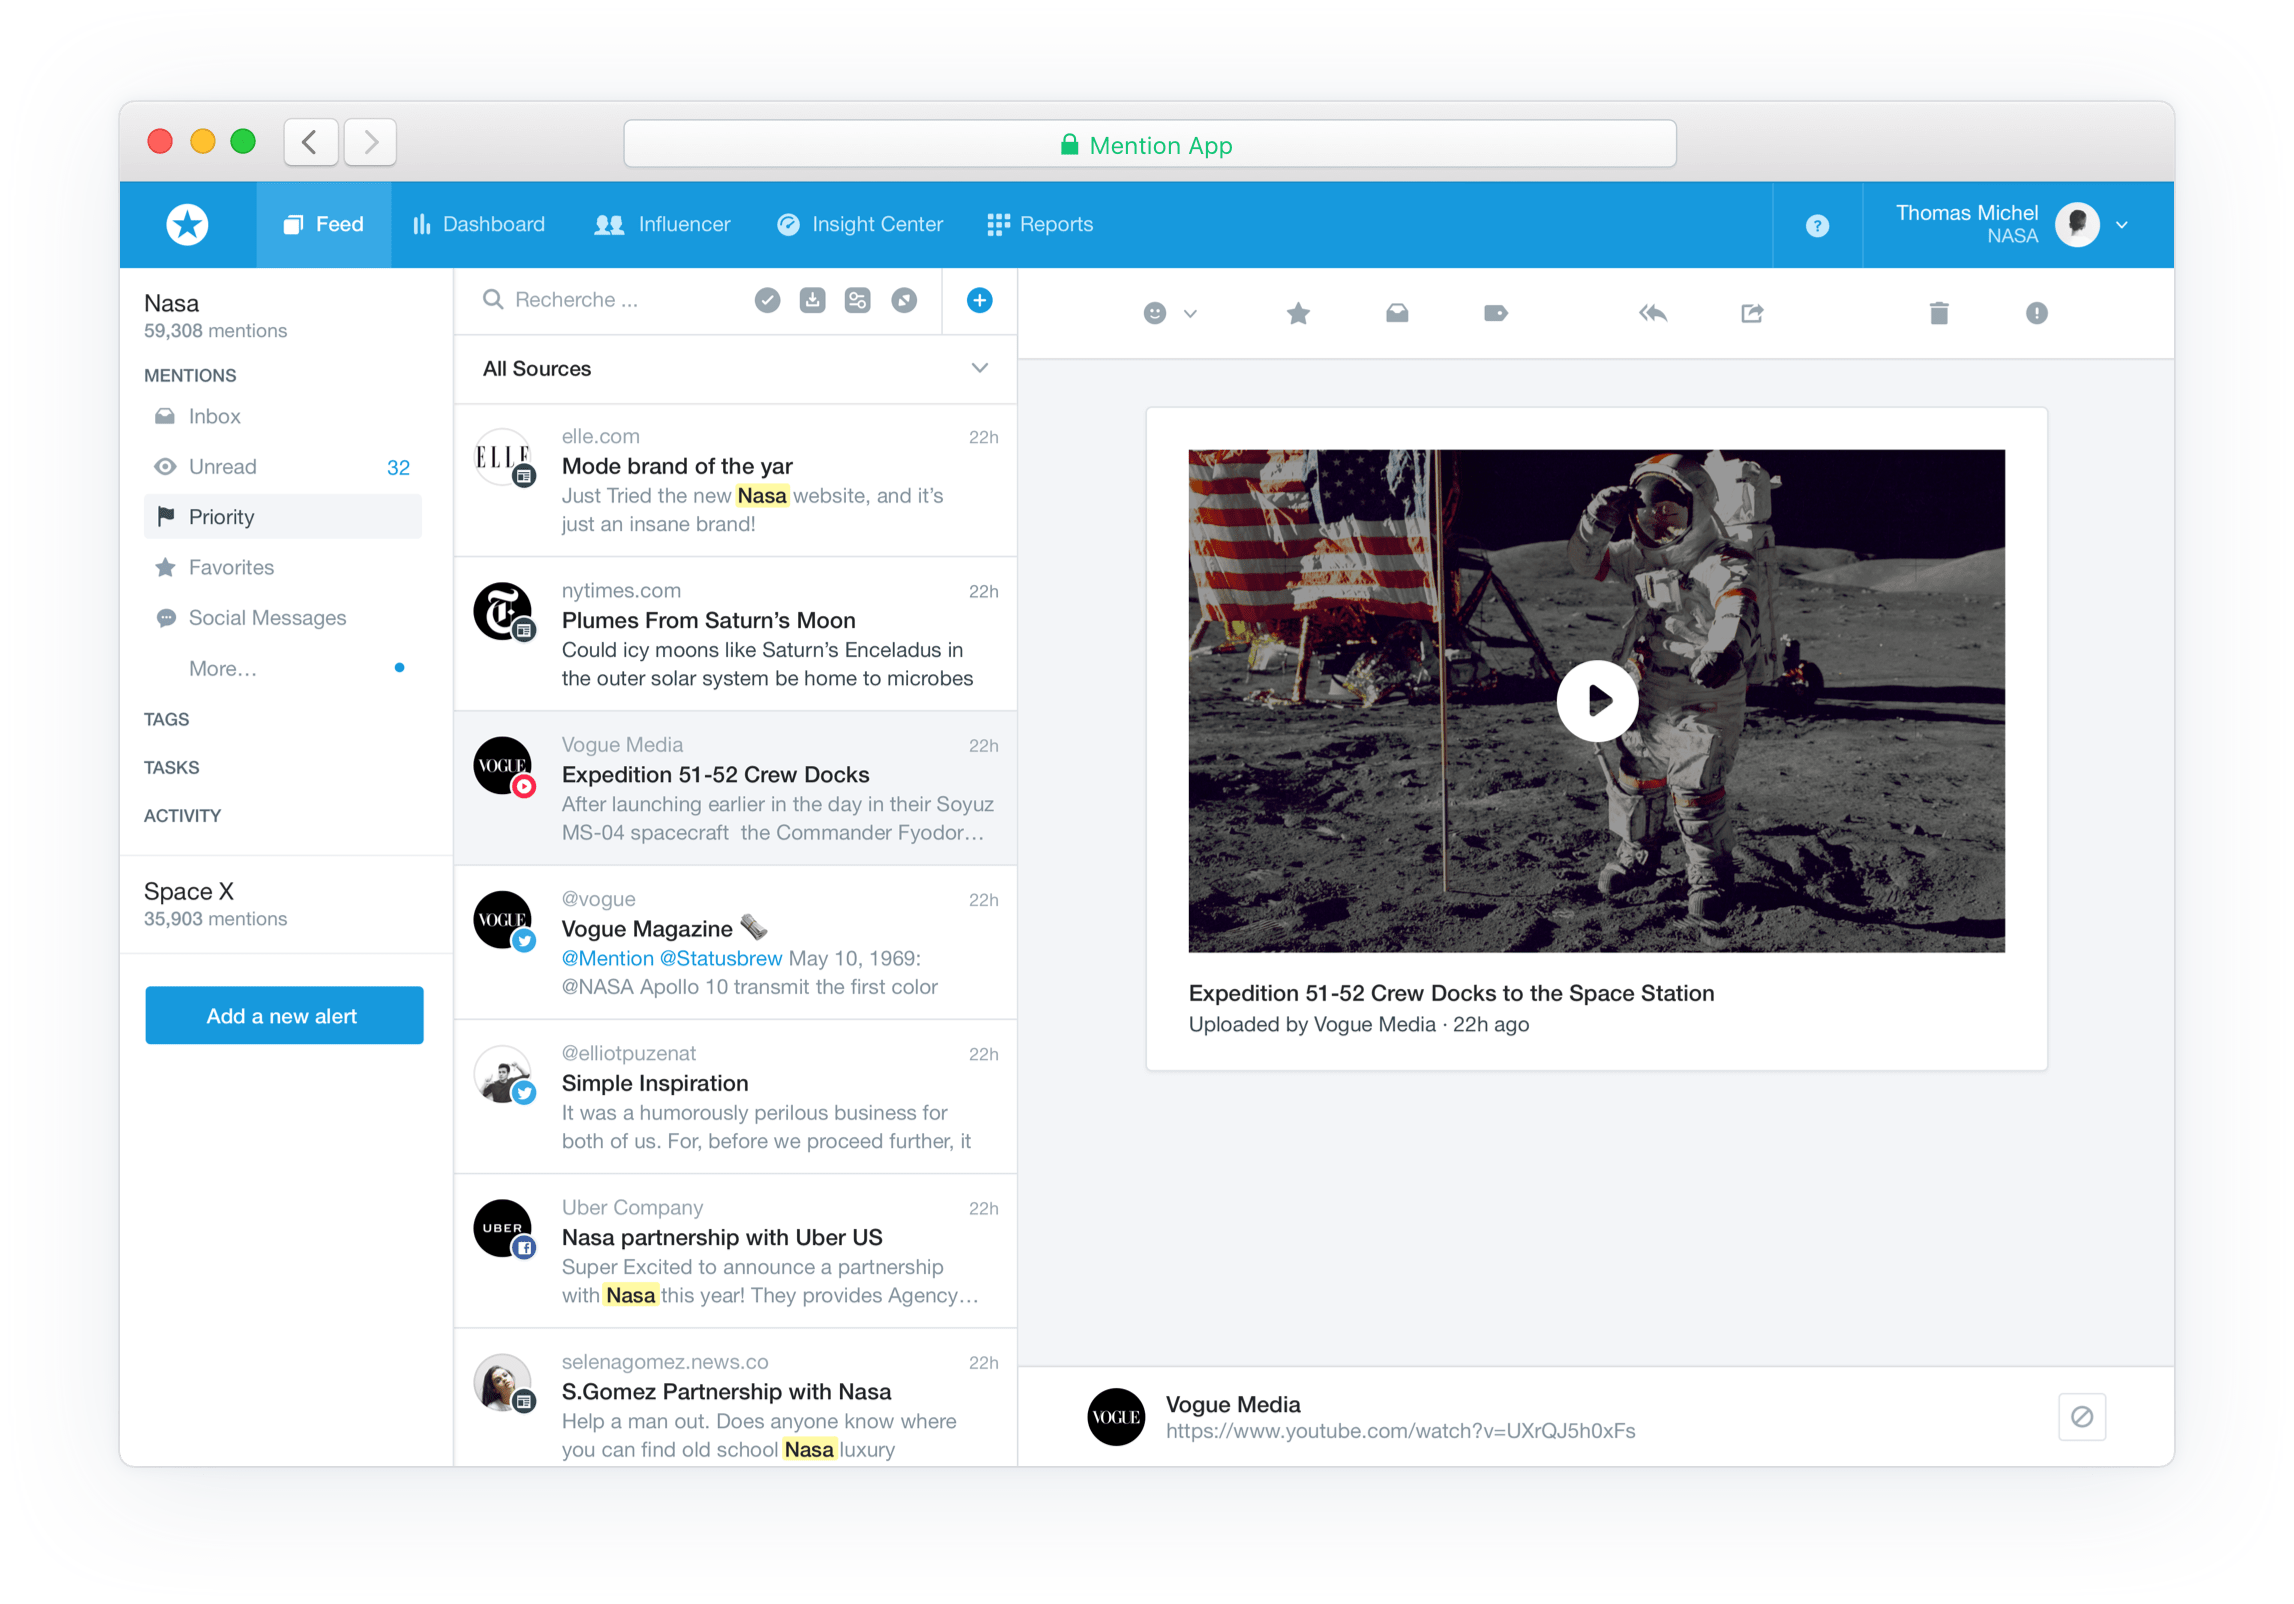2294x1604 pixels.
Task: Open the Mode brand of the yar mention
Action: tap(735, 480)
